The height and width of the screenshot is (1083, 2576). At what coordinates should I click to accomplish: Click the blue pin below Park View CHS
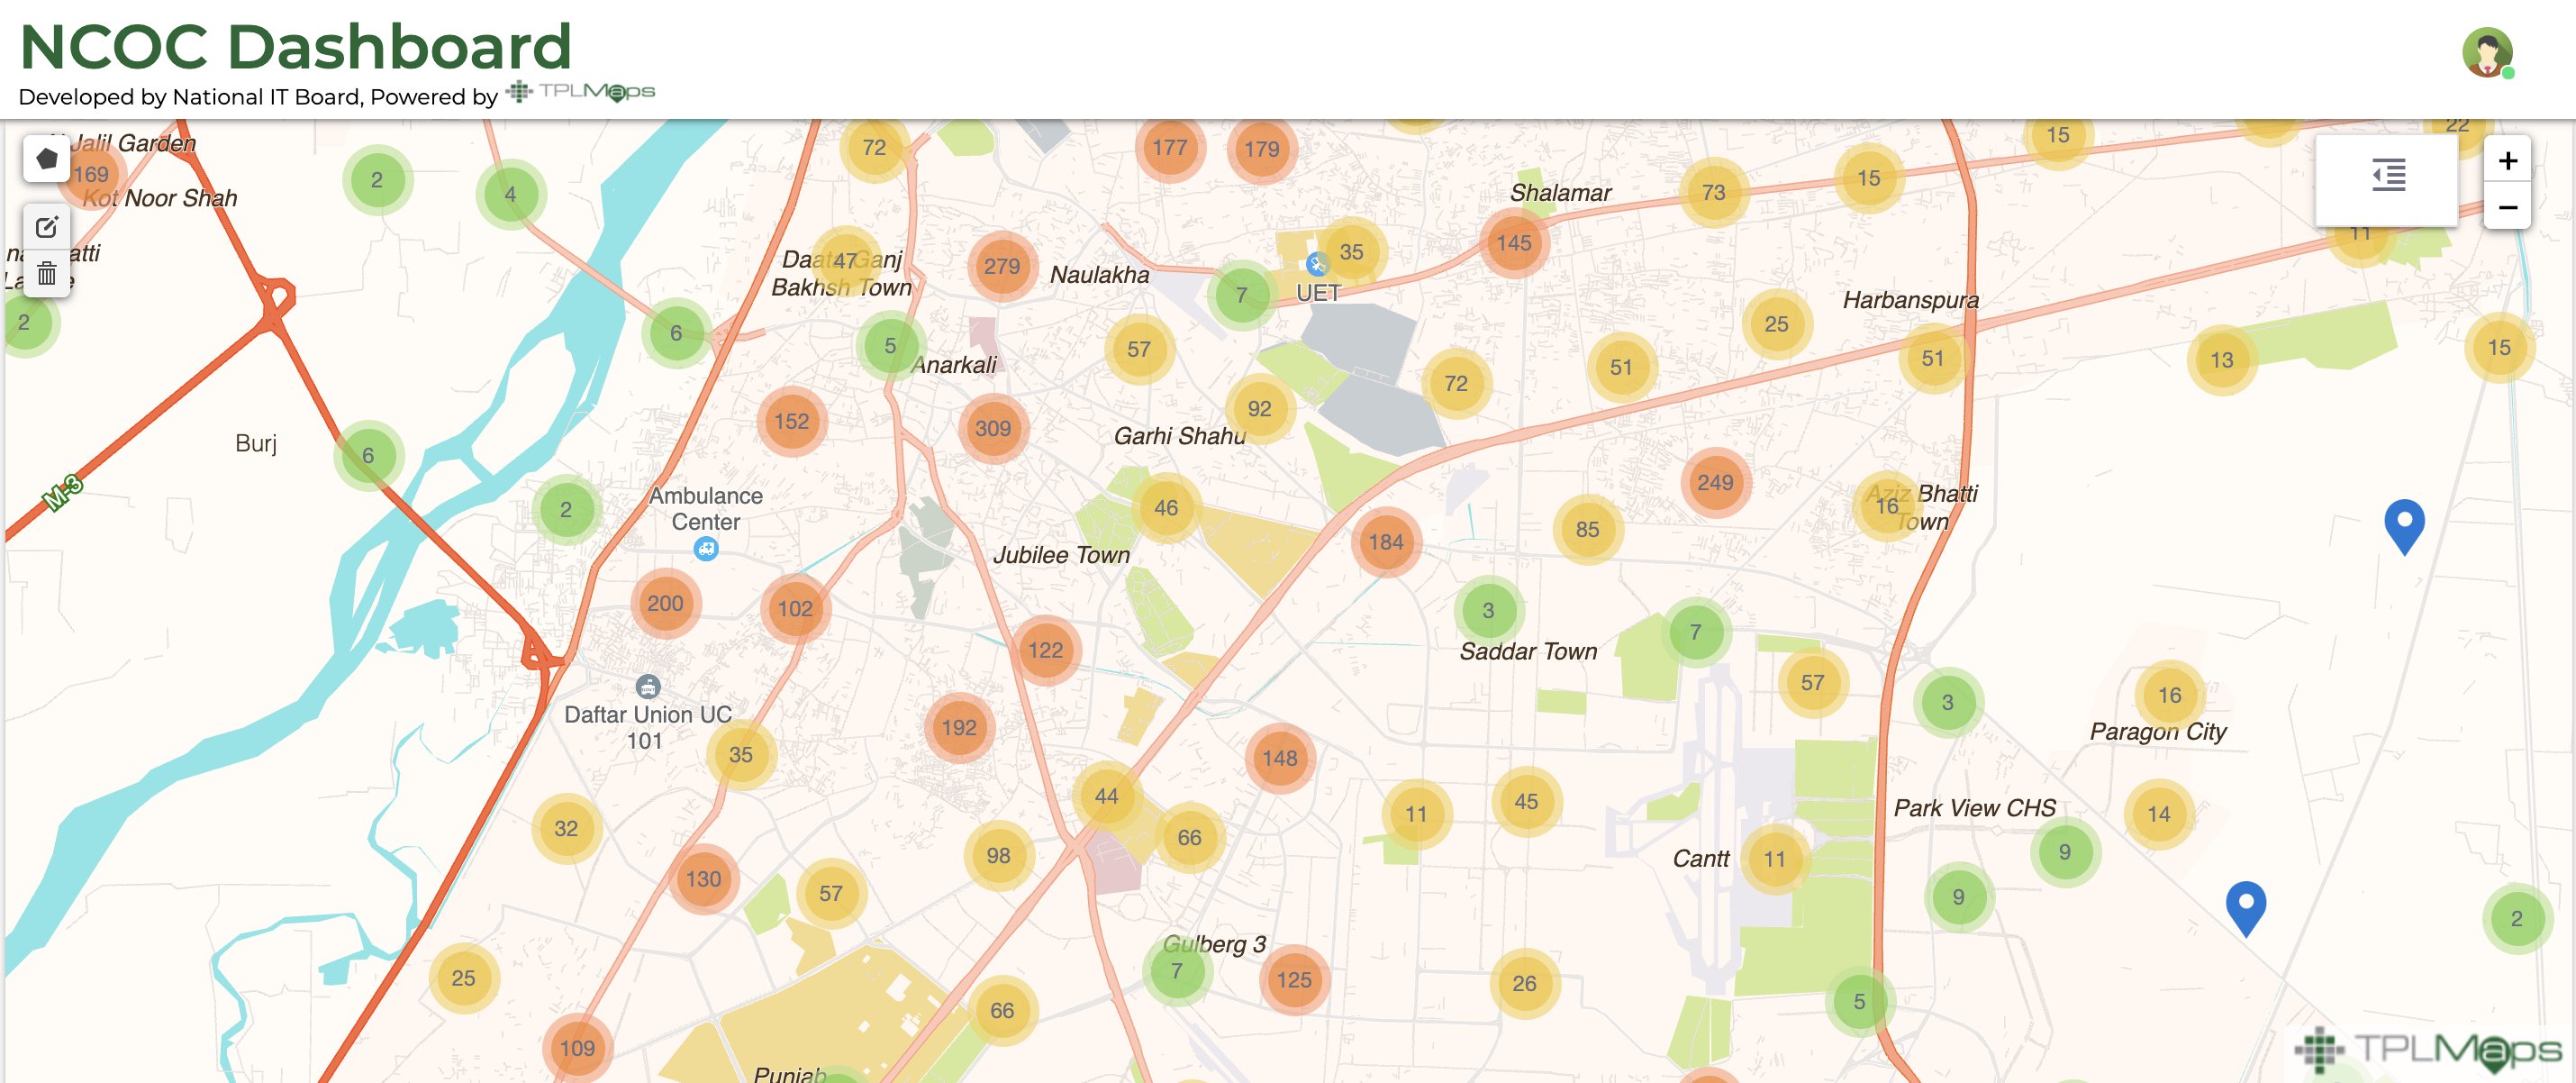point(2246,908)
